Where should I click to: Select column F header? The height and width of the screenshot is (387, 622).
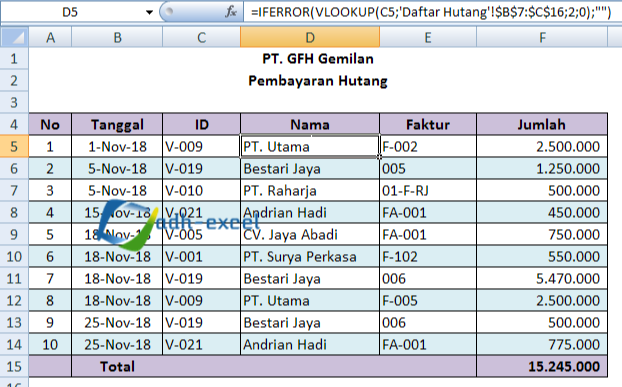coord(542,38)
